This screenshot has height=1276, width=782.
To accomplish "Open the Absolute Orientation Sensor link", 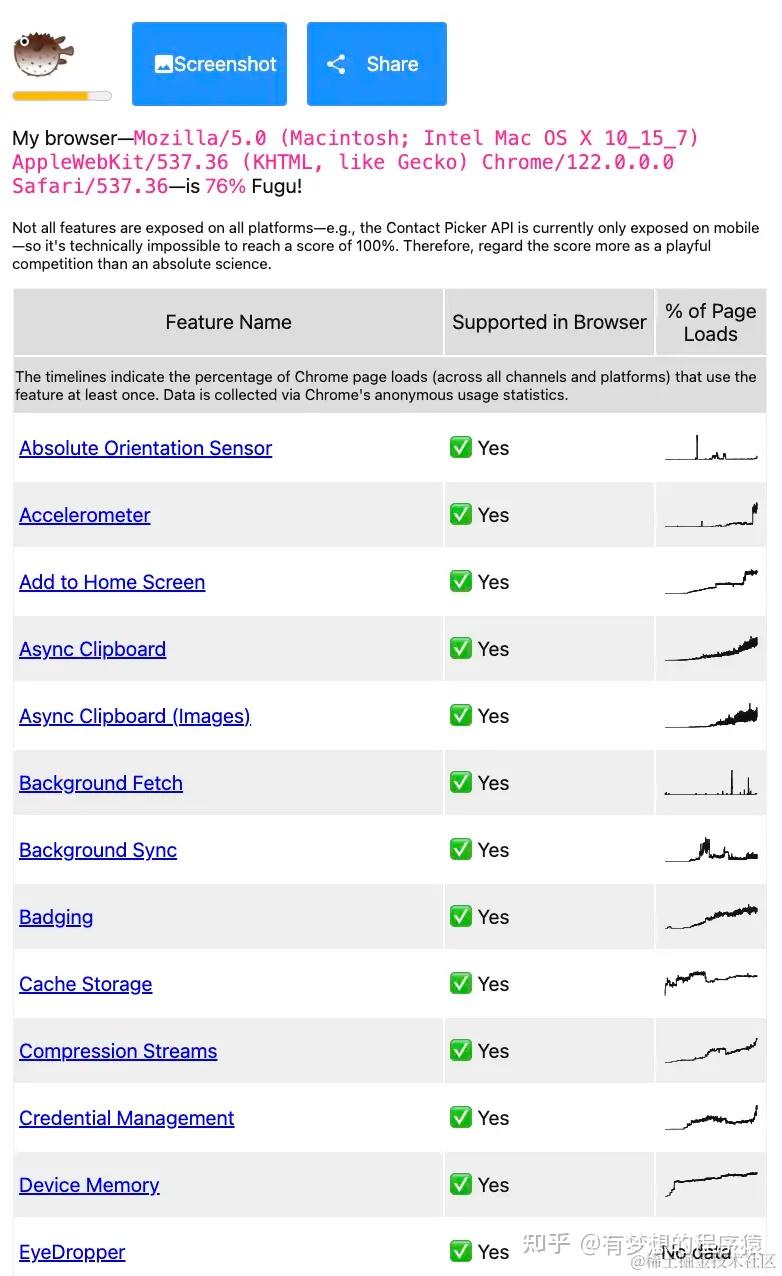I will point(145,448).
